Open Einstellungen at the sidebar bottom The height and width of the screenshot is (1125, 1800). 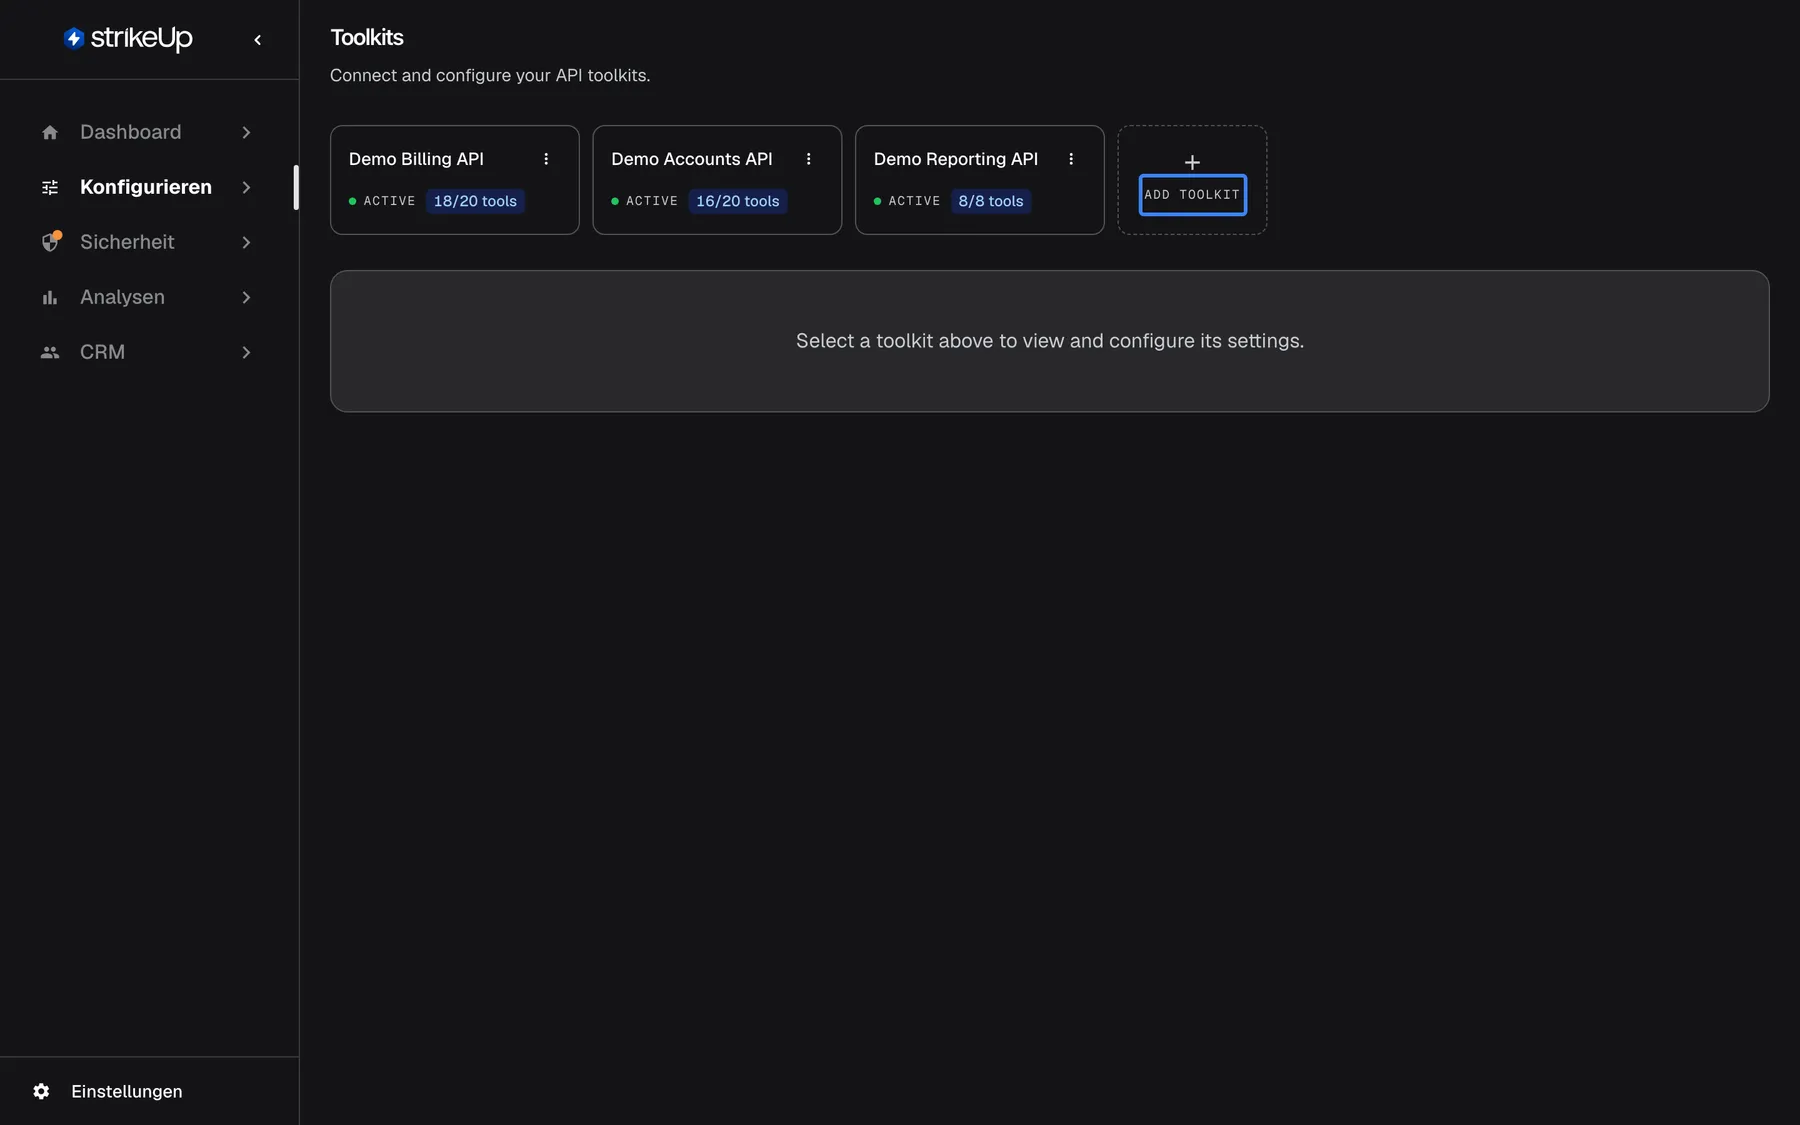pos(149,1091)
